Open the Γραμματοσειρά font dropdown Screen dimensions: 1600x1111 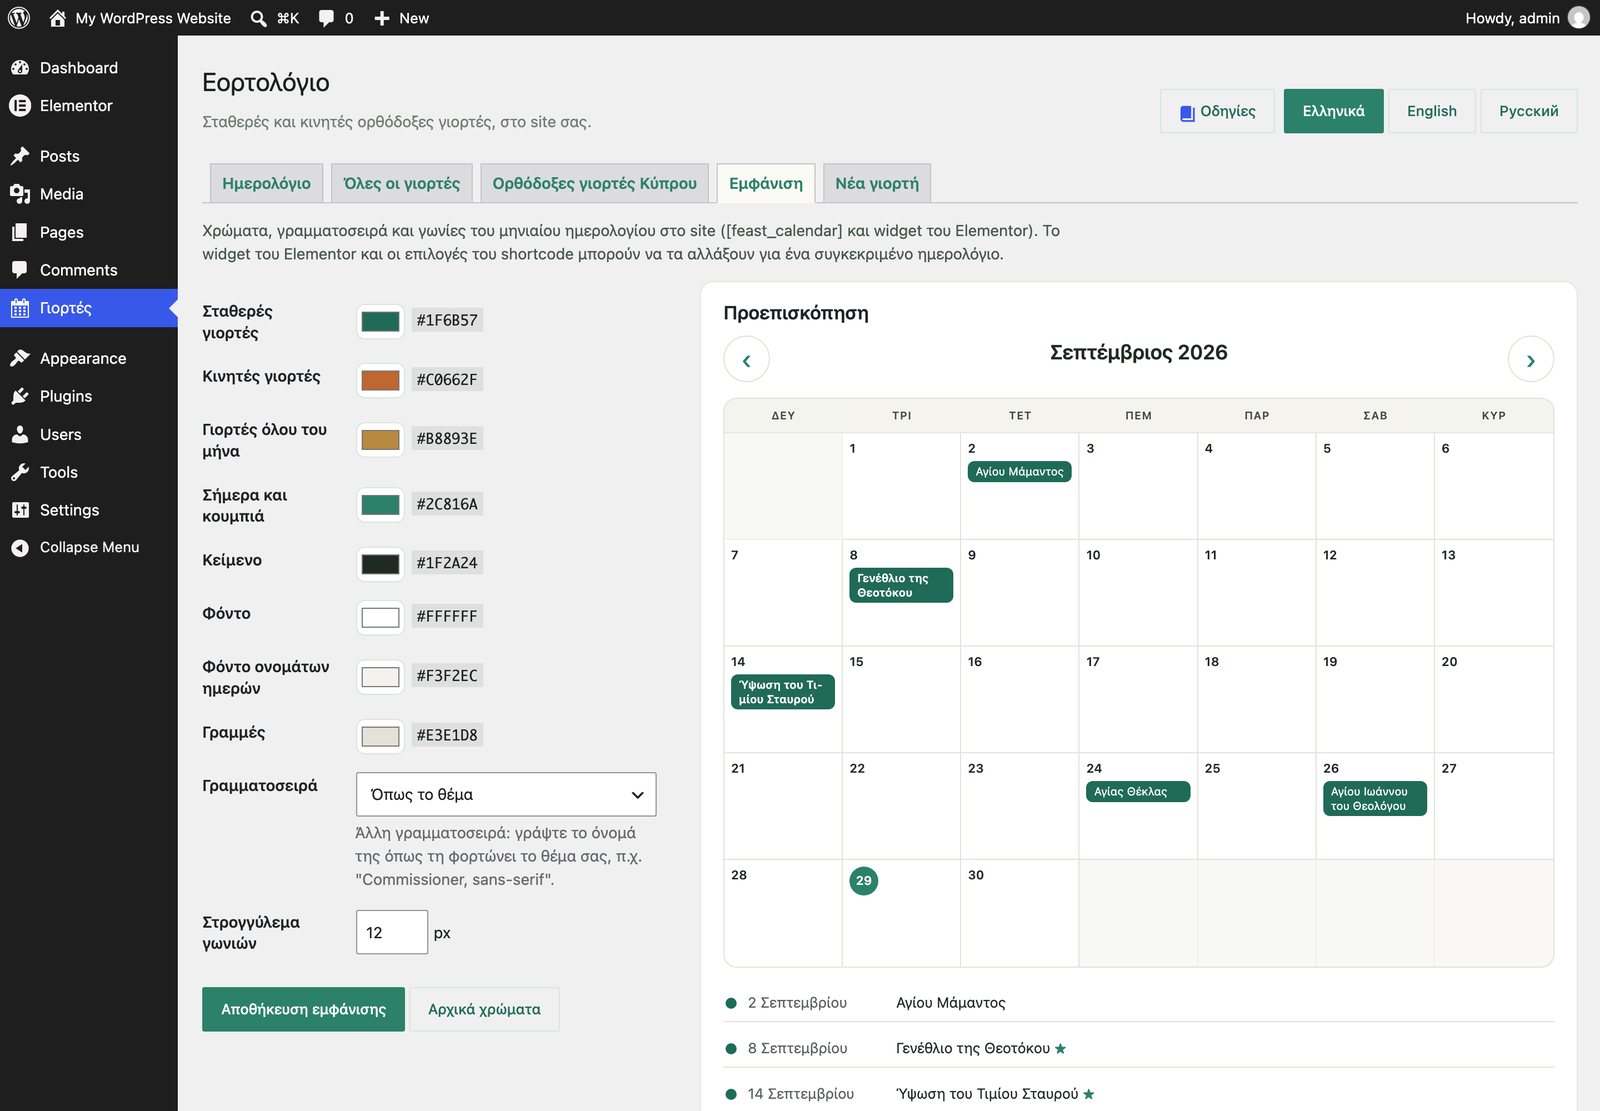click(506, 794)
